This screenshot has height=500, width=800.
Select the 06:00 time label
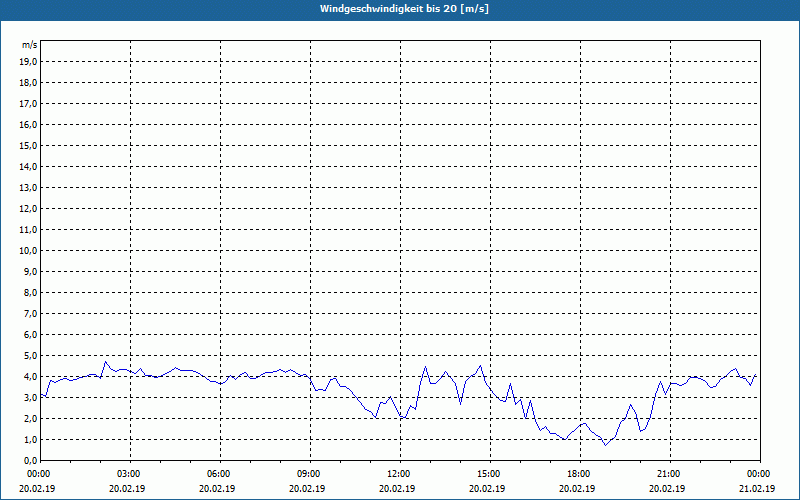coord(217,474)
